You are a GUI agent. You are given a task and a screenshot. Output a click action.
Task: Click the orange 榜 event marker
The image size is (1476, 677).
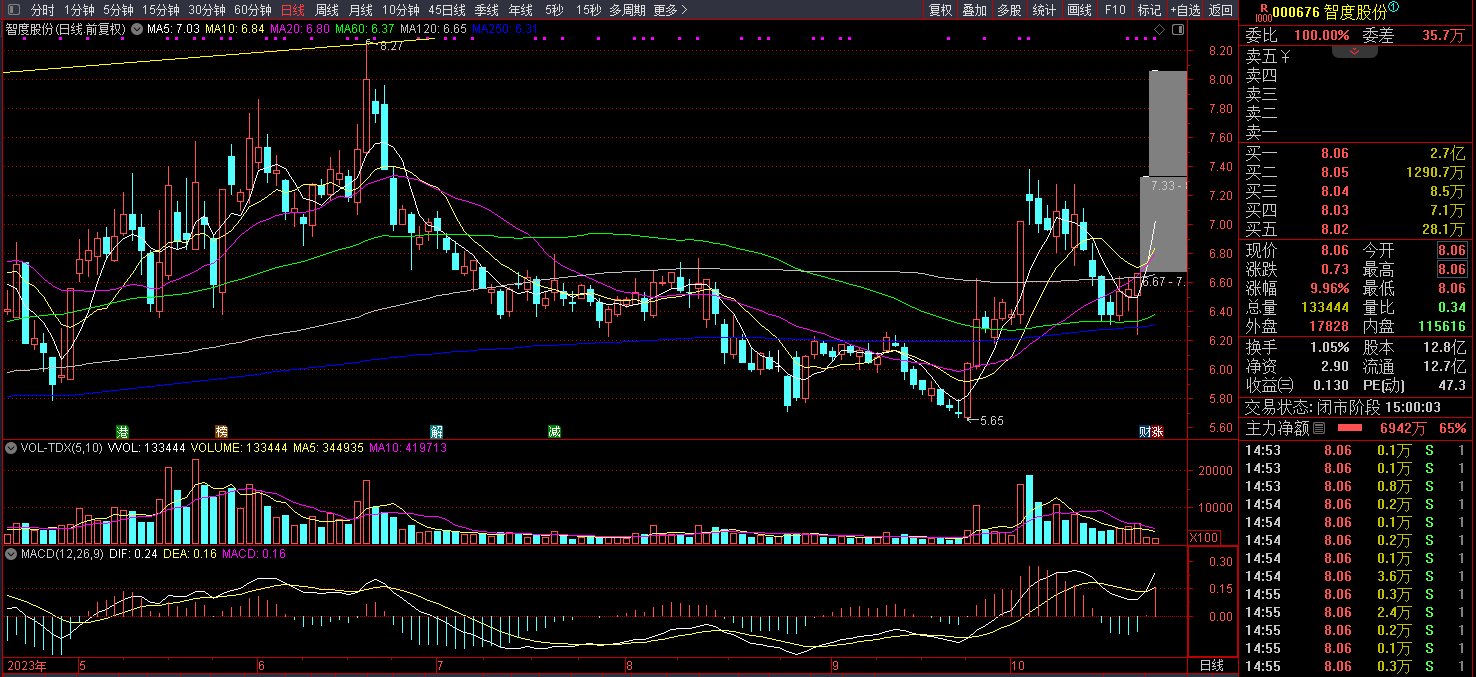pos(221,432)
